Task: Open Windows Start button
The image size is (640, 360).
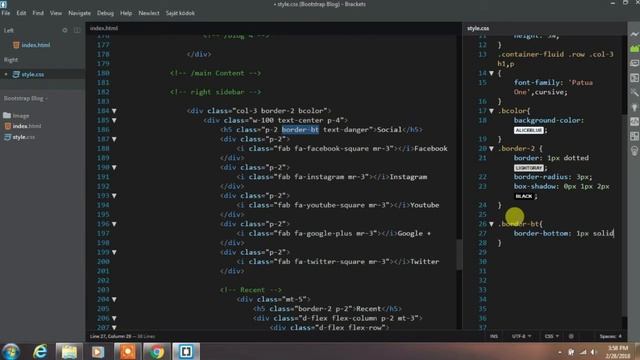Action: pos(11,351)
